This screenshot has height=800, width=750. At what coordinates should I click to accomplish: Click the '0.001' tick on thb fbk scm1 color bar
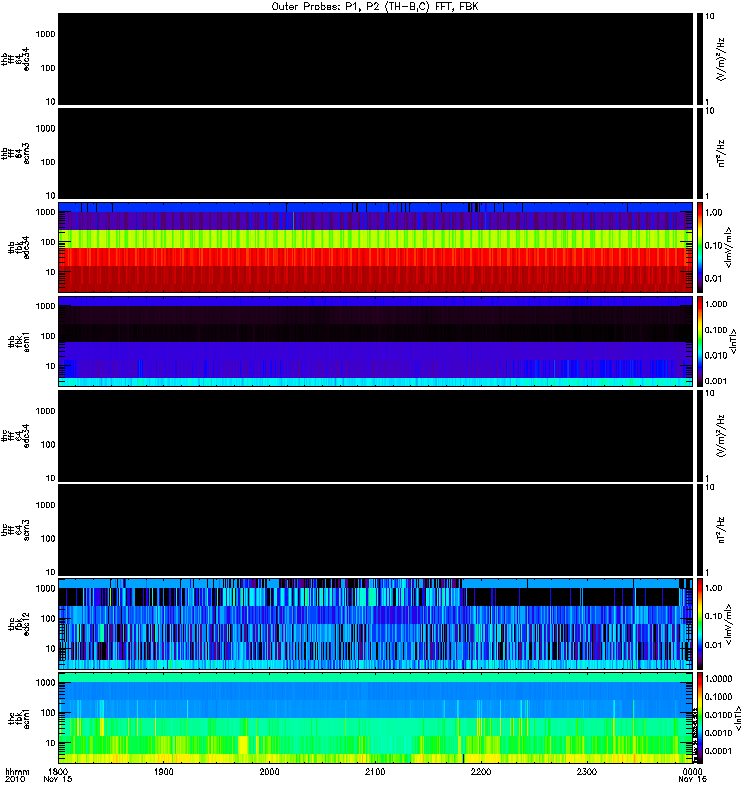716,381
